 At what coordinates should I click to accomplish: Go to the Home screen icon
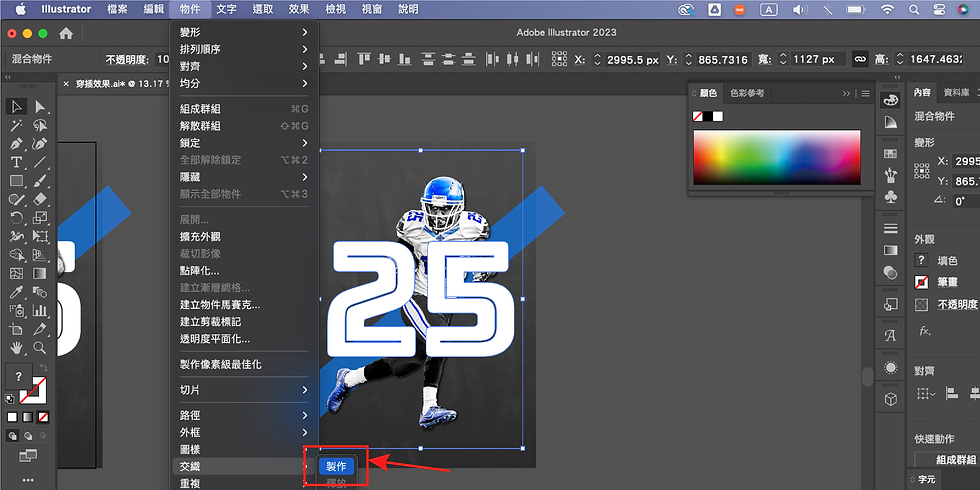pyautogui.click(x=66, y=33)
